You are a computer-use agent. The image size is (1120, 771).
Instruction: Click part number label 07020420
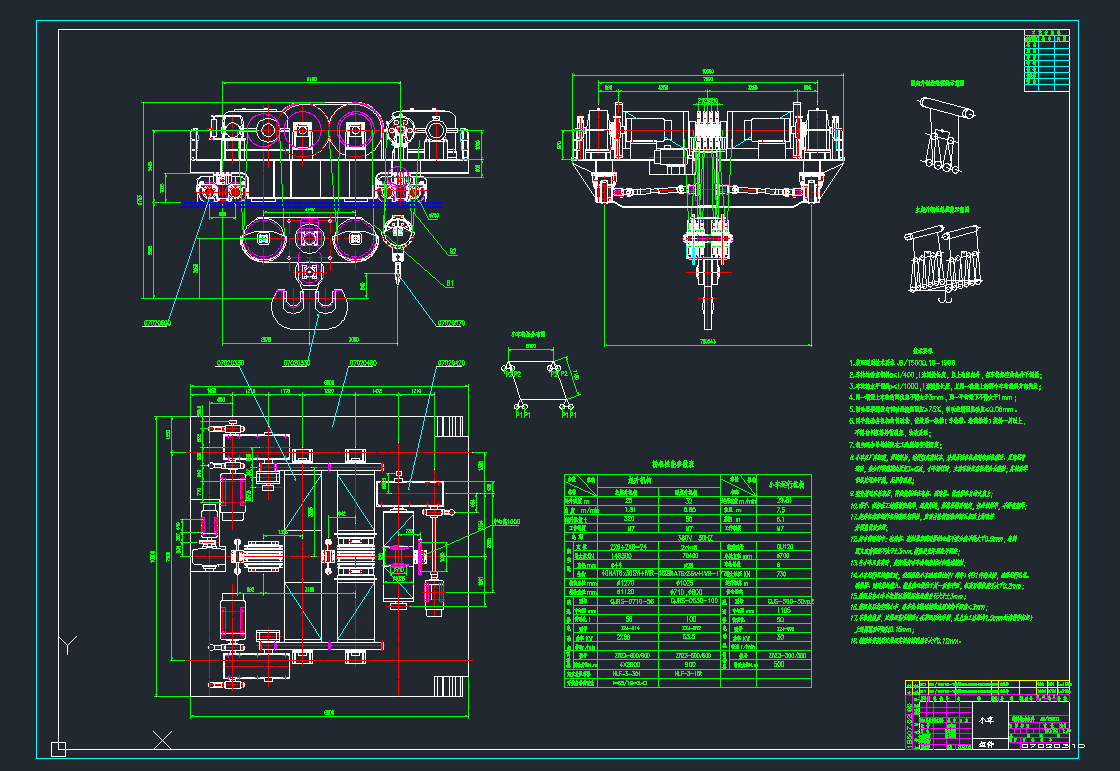(452, 361)
